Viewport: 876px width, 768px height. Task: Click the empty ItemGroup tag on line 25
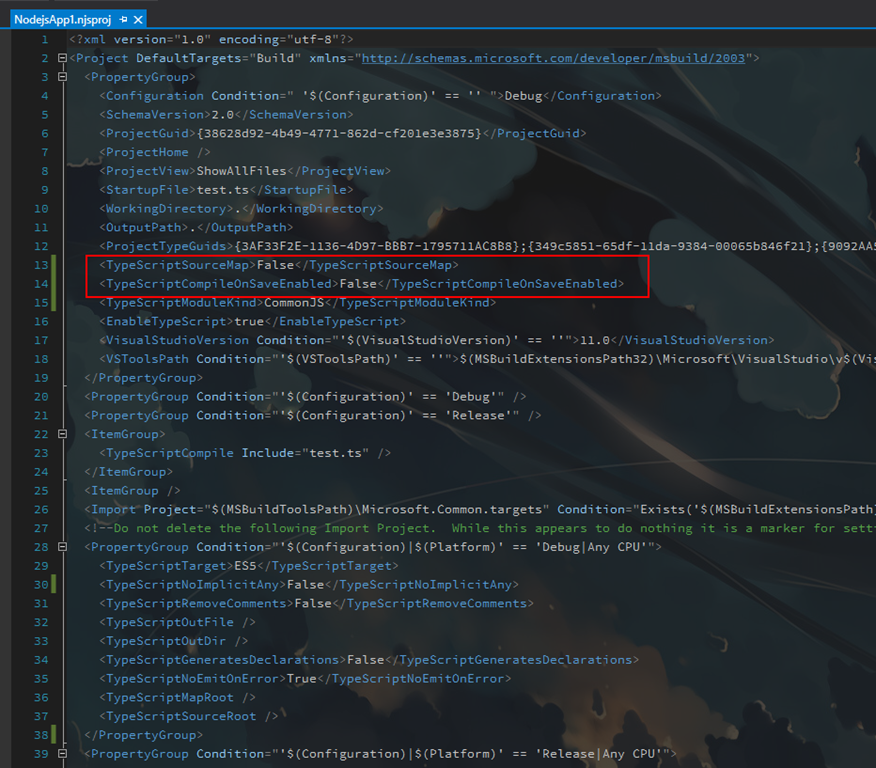(132, 491)
